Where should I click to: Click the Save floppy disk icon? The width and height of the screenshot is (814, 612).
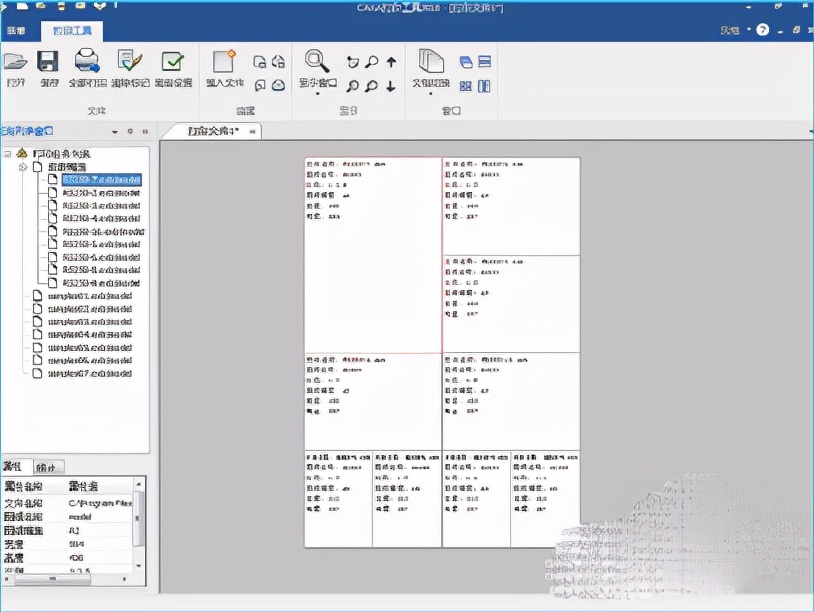pyautogui.click(x=49, y=62)
